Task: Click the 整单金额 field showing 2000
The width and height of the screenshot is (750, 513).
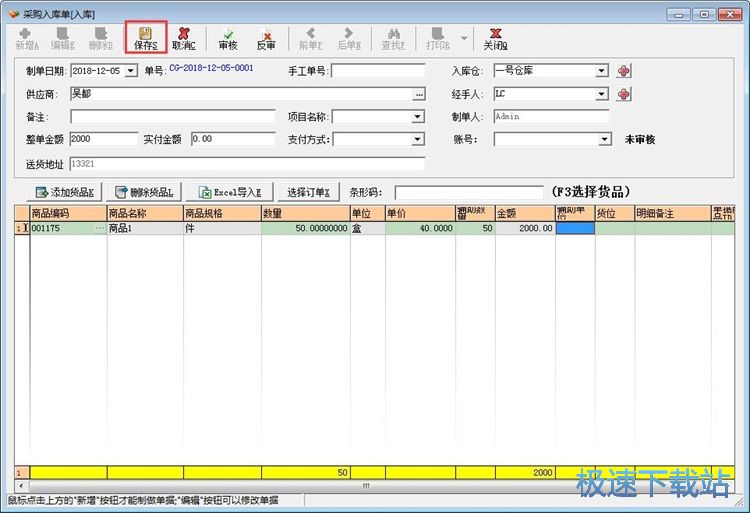Action: pyautogui.click(x=104, y=139)
